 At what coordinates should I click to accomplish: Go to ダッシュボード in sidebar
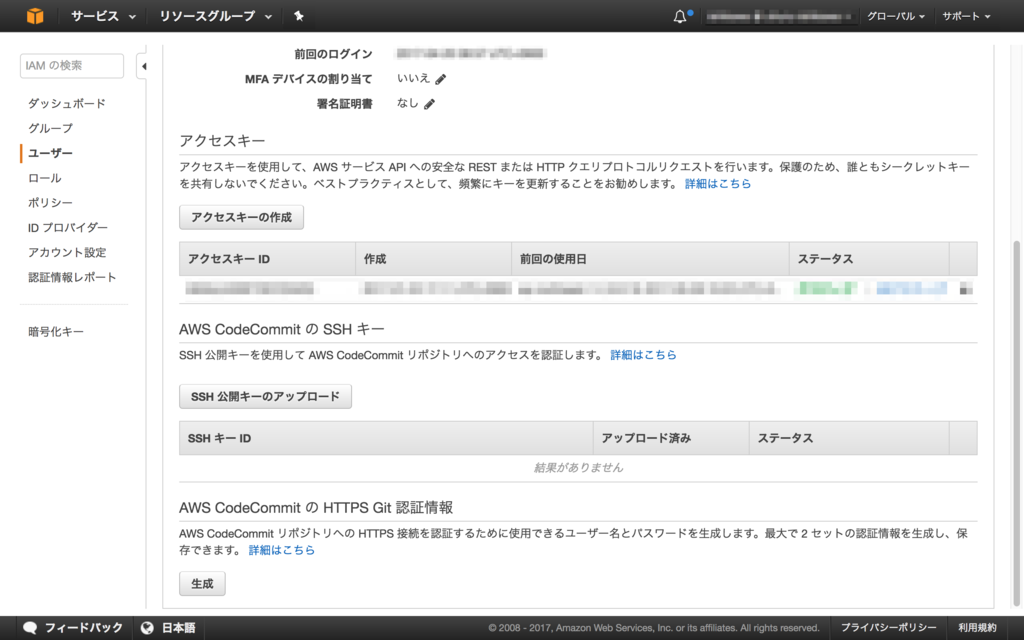pyautogui.click(x=67, y=103)
